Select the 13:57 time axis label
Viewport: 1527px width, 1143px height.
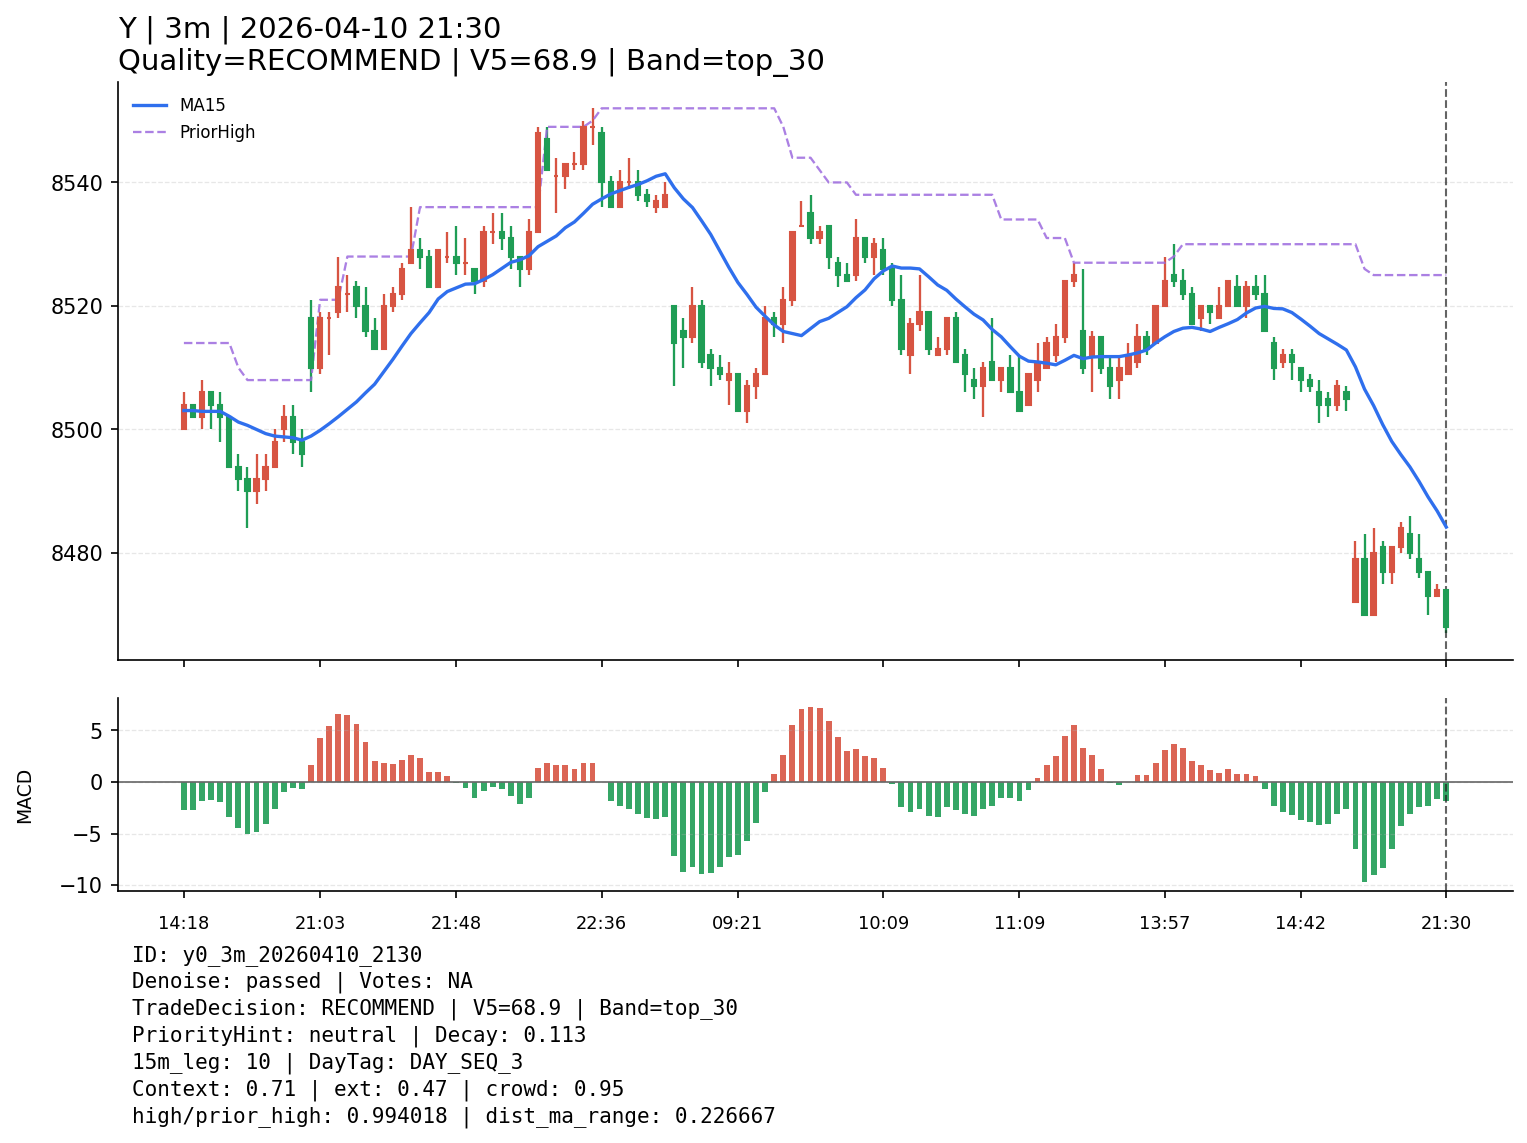[x=1164, y=923]
